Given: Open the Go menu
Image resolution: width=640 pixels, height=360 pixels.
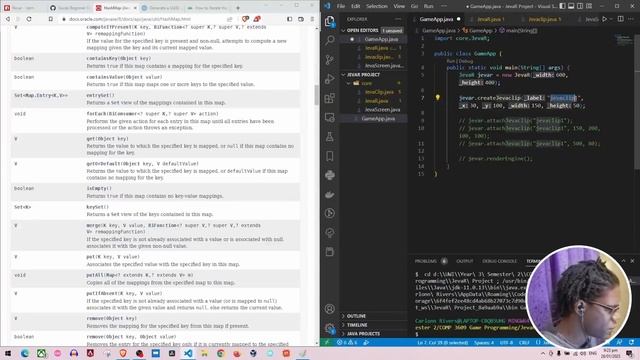Looking at the screenshot, I should [414, 6].
